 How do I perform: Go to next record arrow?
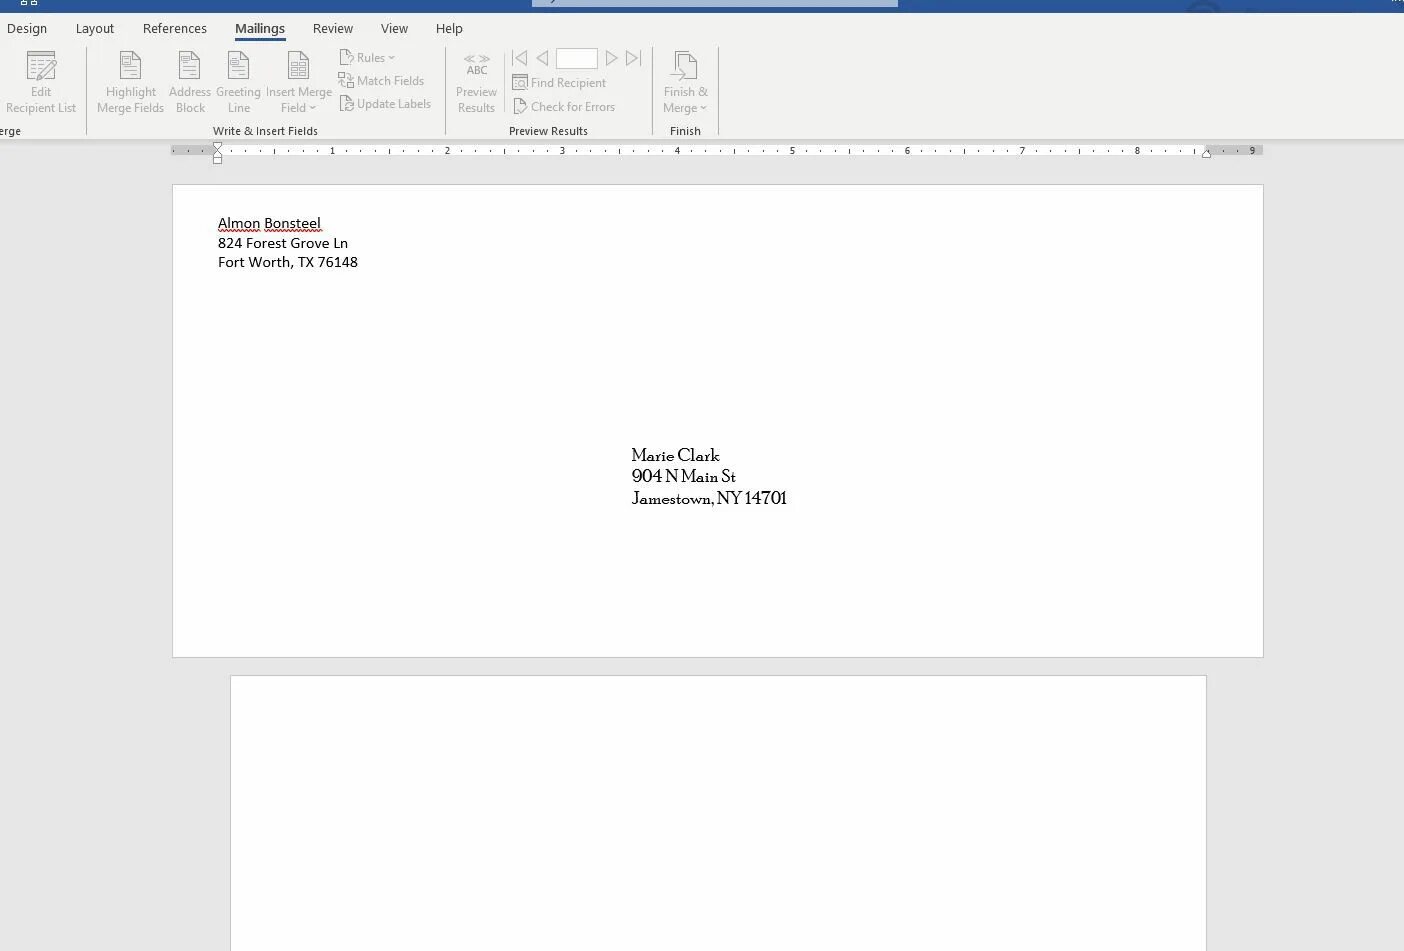tap(611, 59)
